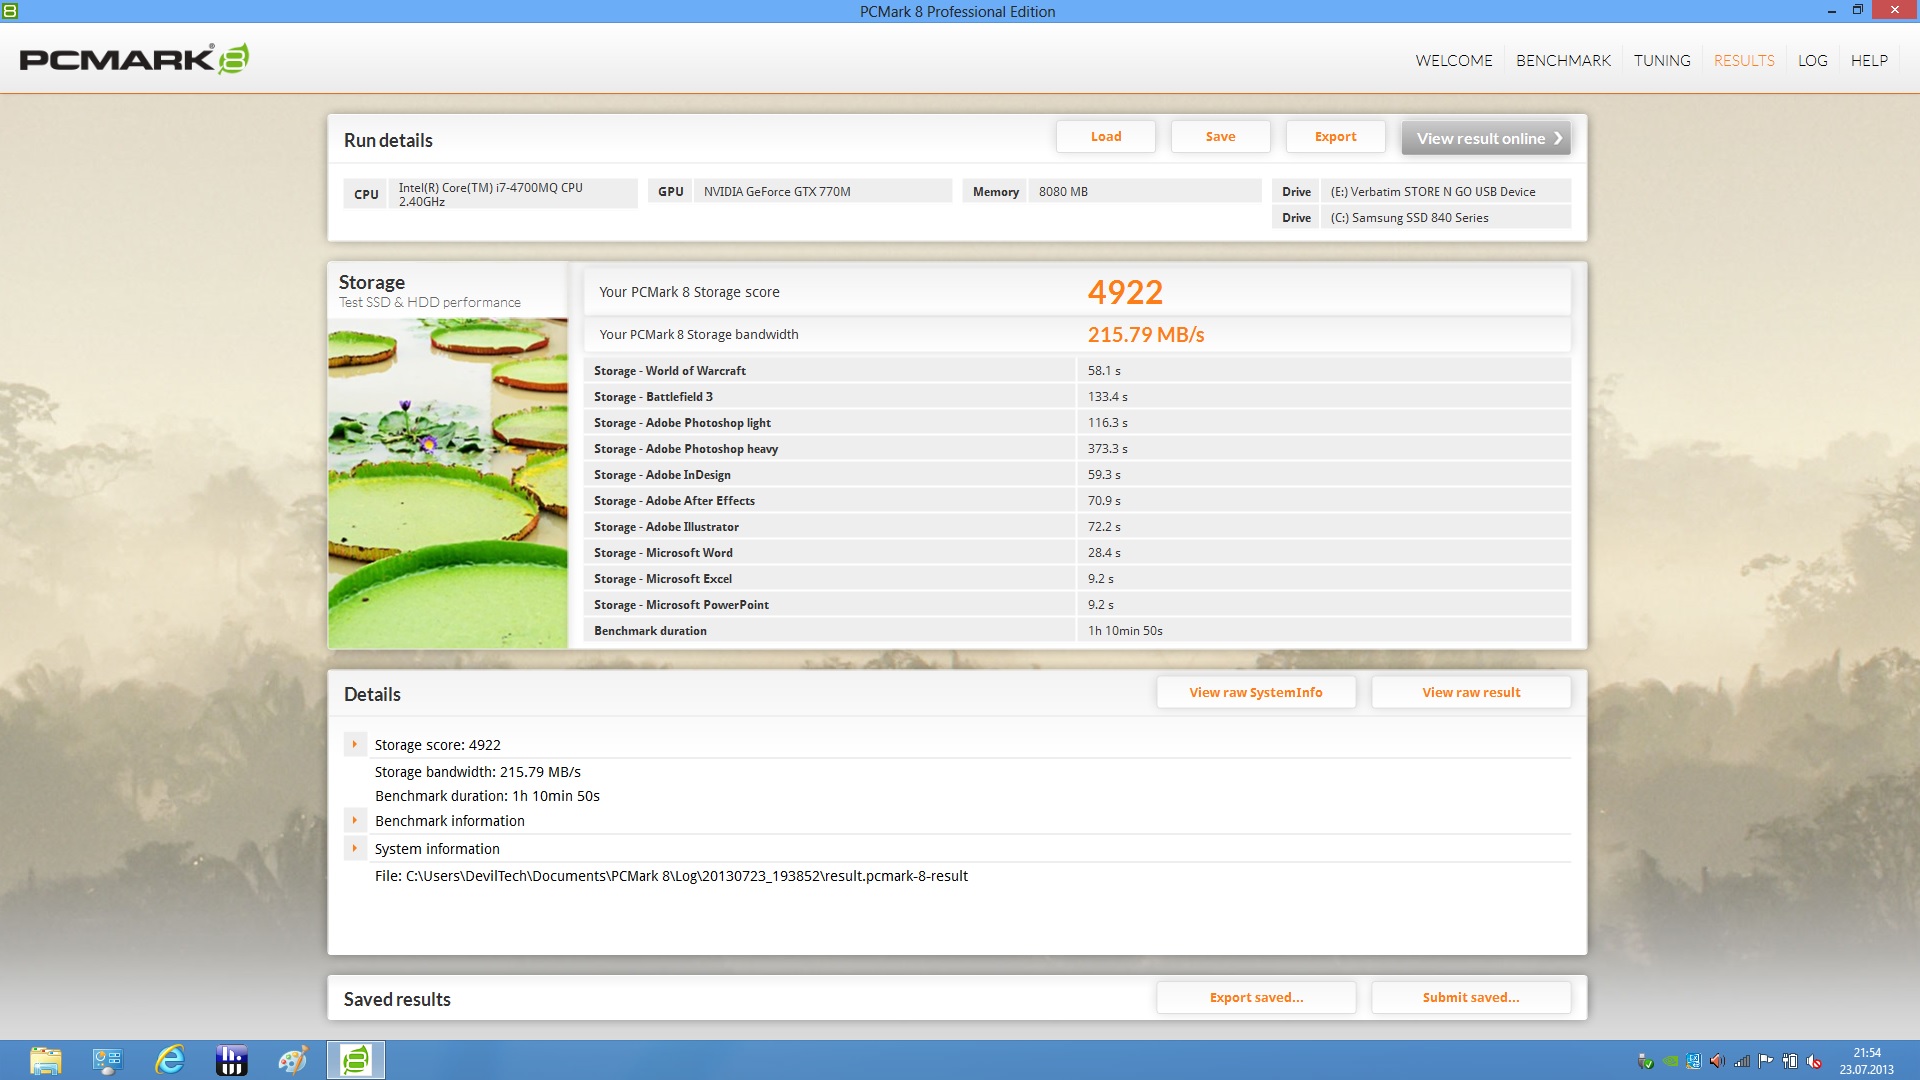Click the result file path text
Viewport: 1920px width, 1080px height.
click(x=671, y=876)
